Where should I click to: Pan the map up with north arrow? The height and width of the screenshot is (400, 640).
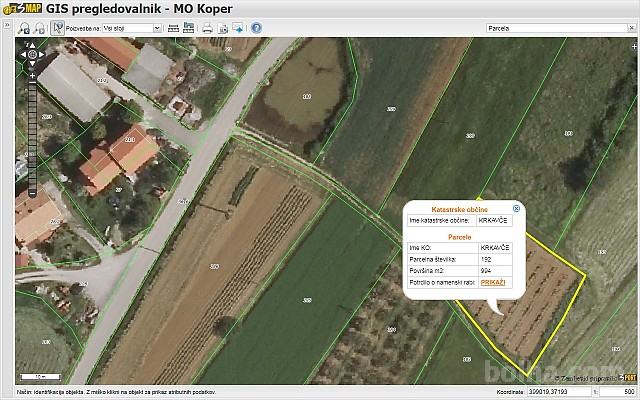point(32,46)
